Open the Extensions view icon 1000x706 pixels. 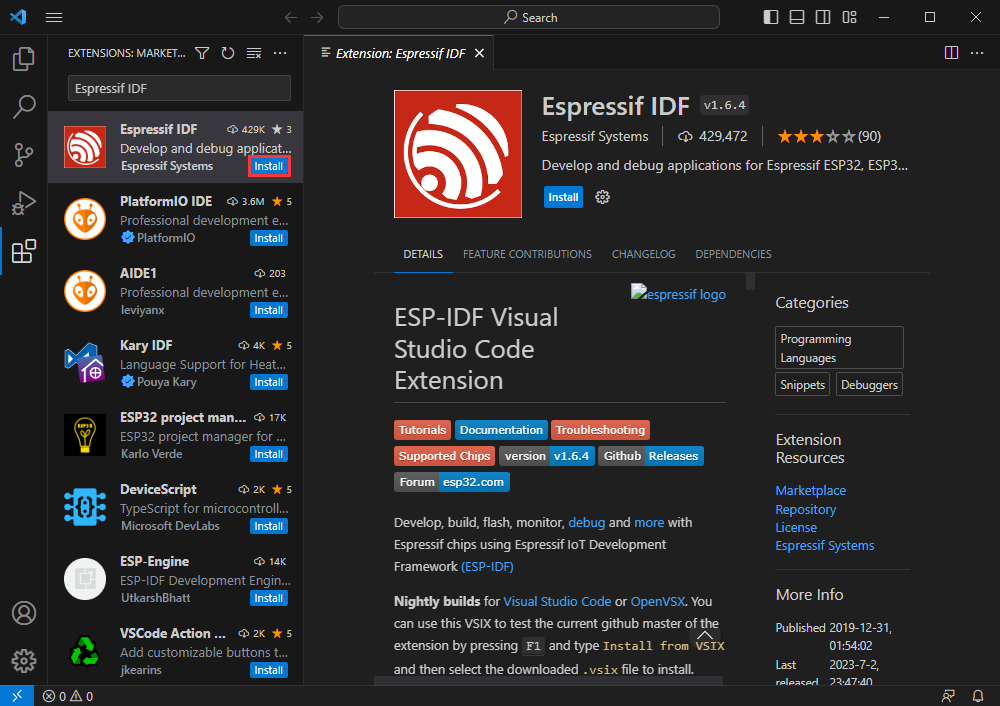(x=24, y=251)
